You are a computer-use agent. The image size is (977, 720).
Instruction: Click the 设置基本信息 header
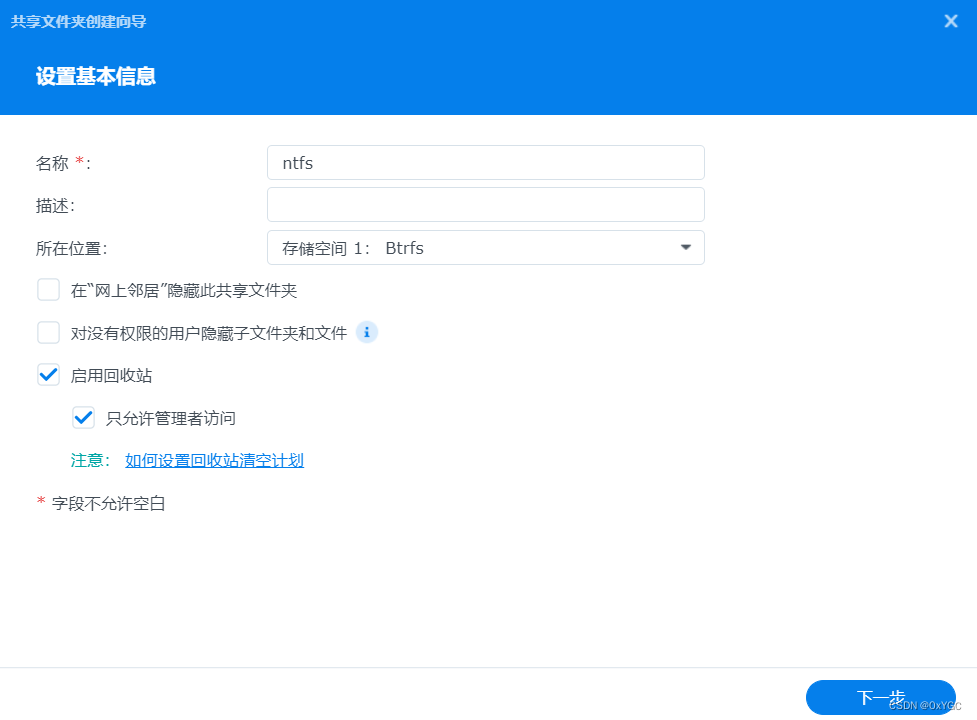click(96, 76)
